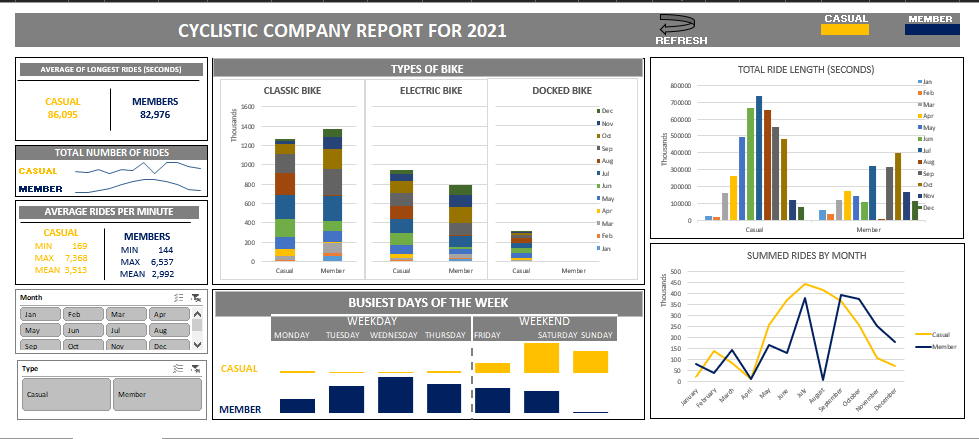Toggle multi-select in Month slicer

coord(179,298)
